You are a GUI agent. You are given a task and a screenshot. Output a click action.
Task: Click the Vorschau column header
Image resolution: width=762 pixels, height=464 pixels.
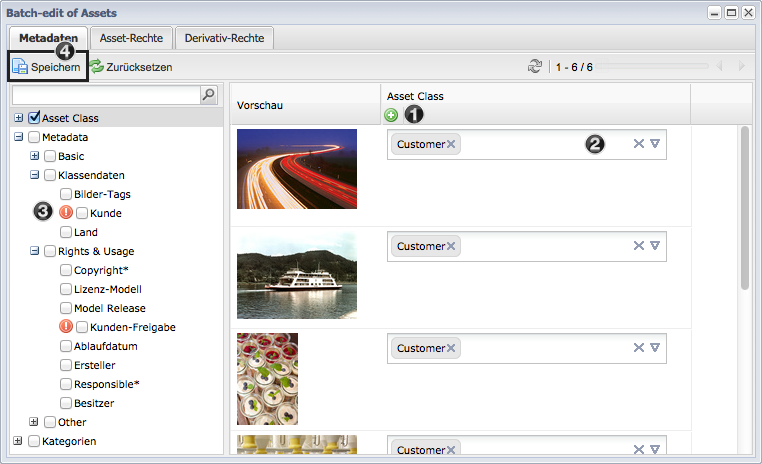(x=305, y=104)
